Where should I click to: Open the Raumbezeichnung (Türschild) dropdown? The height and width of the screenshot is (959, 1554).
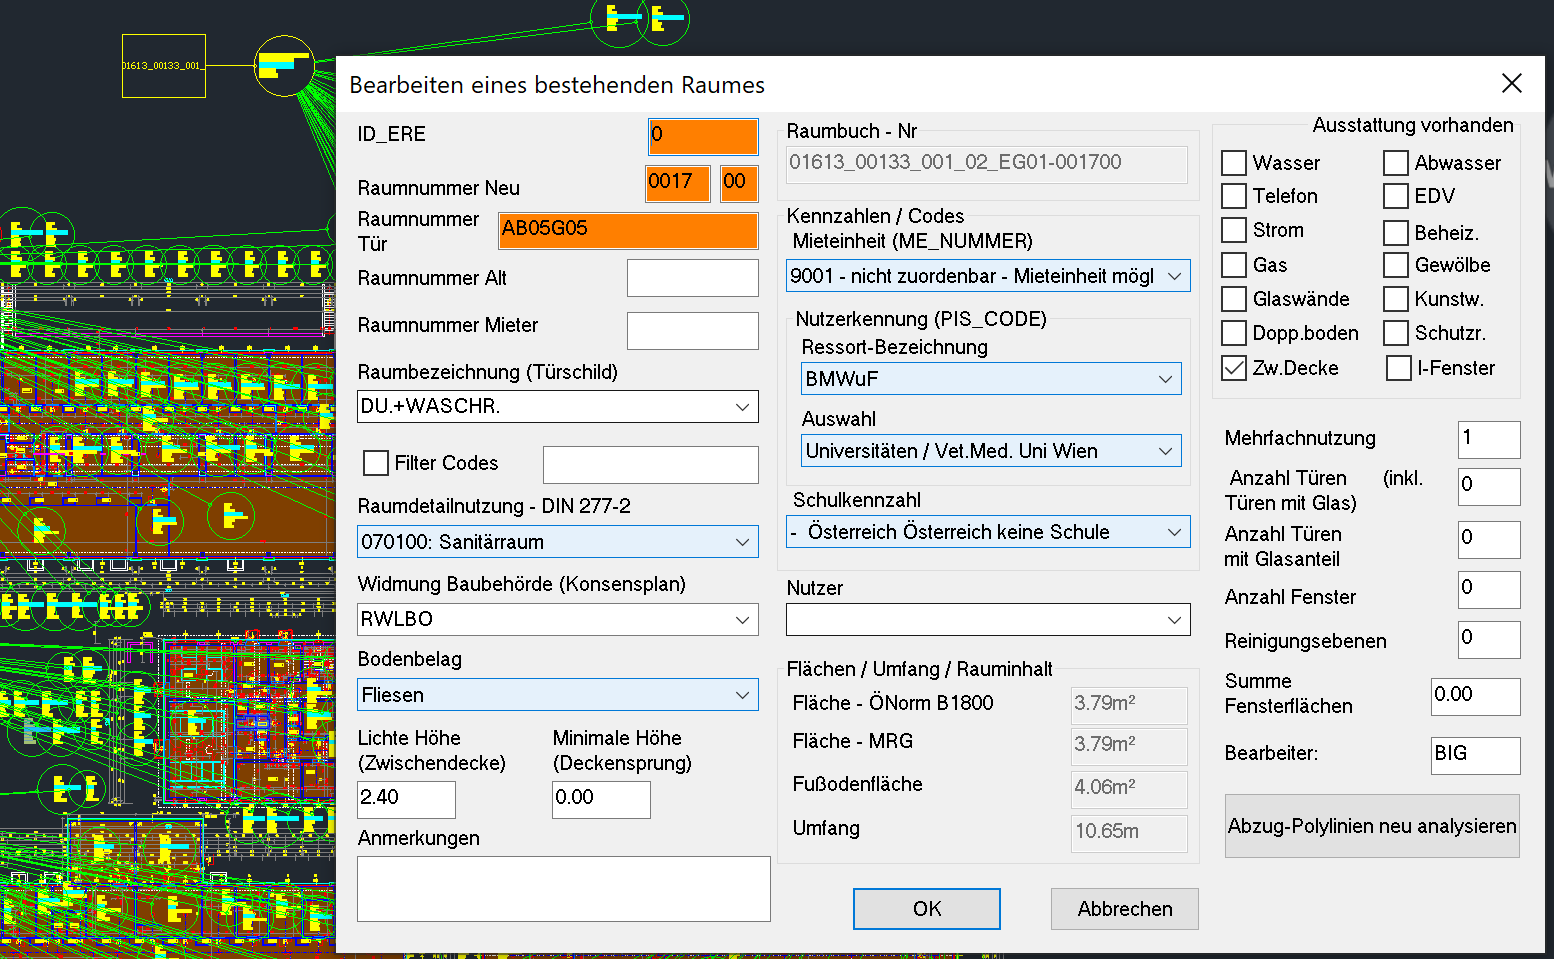(x=741, y=407)
